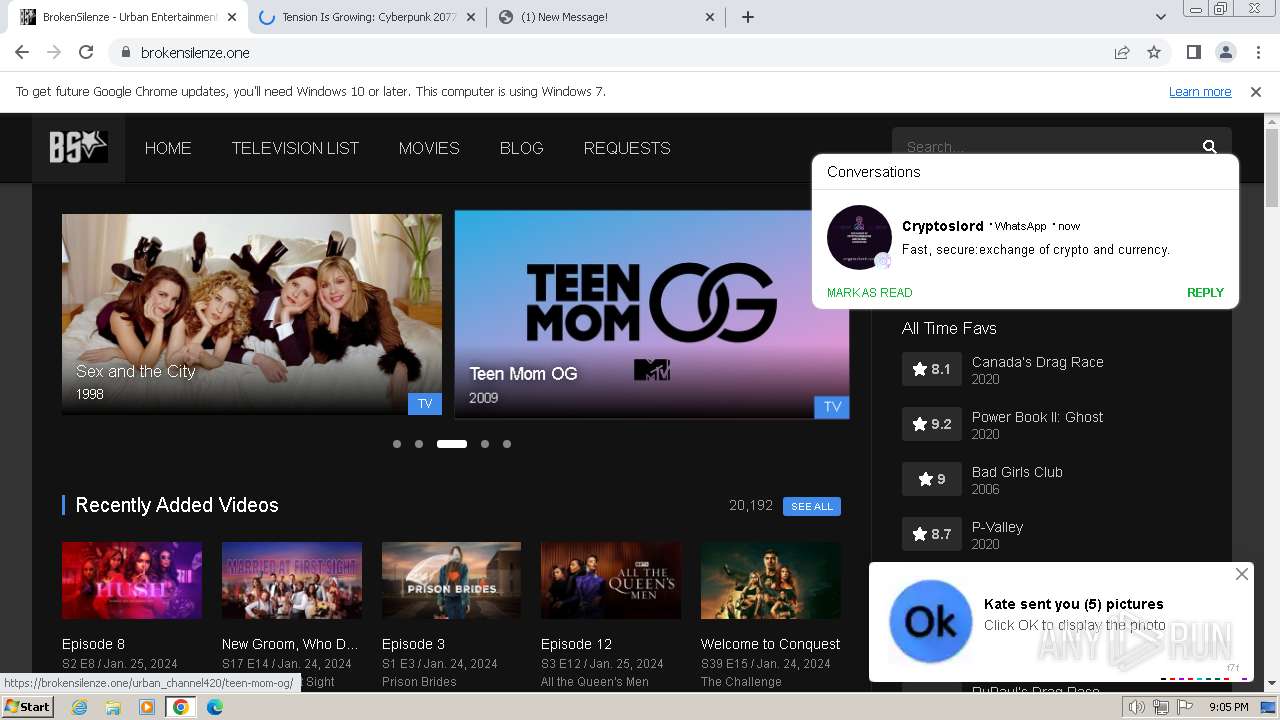Screen dimensions: 1280x720
Task: Open The Challenge thumbnail
Action: pos(771,581)
